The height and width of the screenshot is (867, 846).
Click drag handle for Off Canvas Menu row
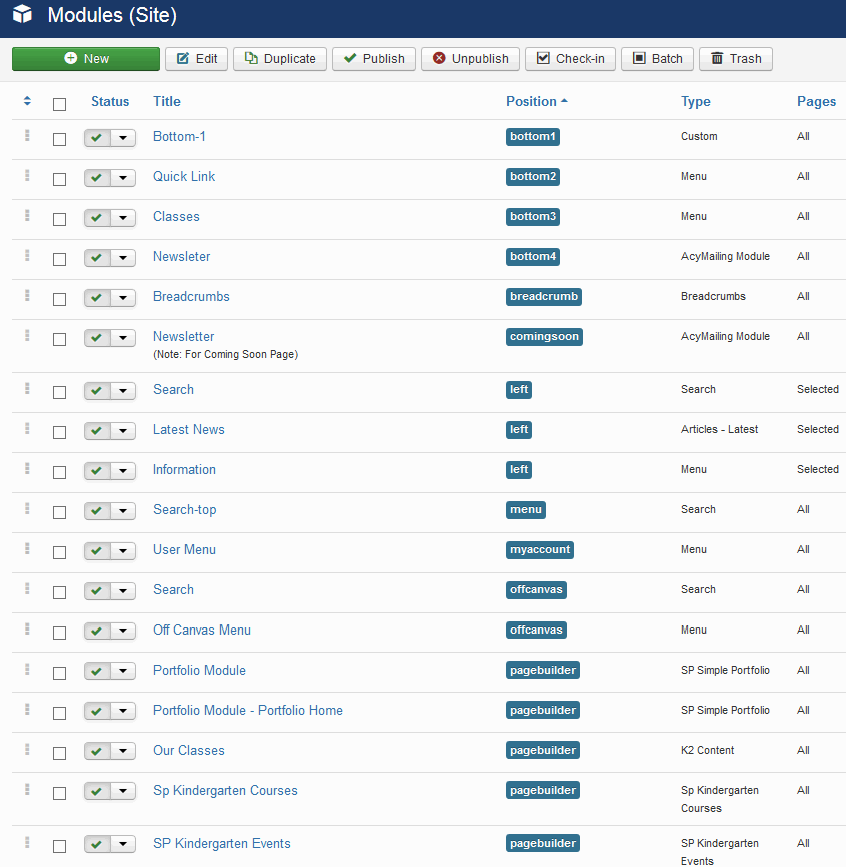[x=27, y=630]
